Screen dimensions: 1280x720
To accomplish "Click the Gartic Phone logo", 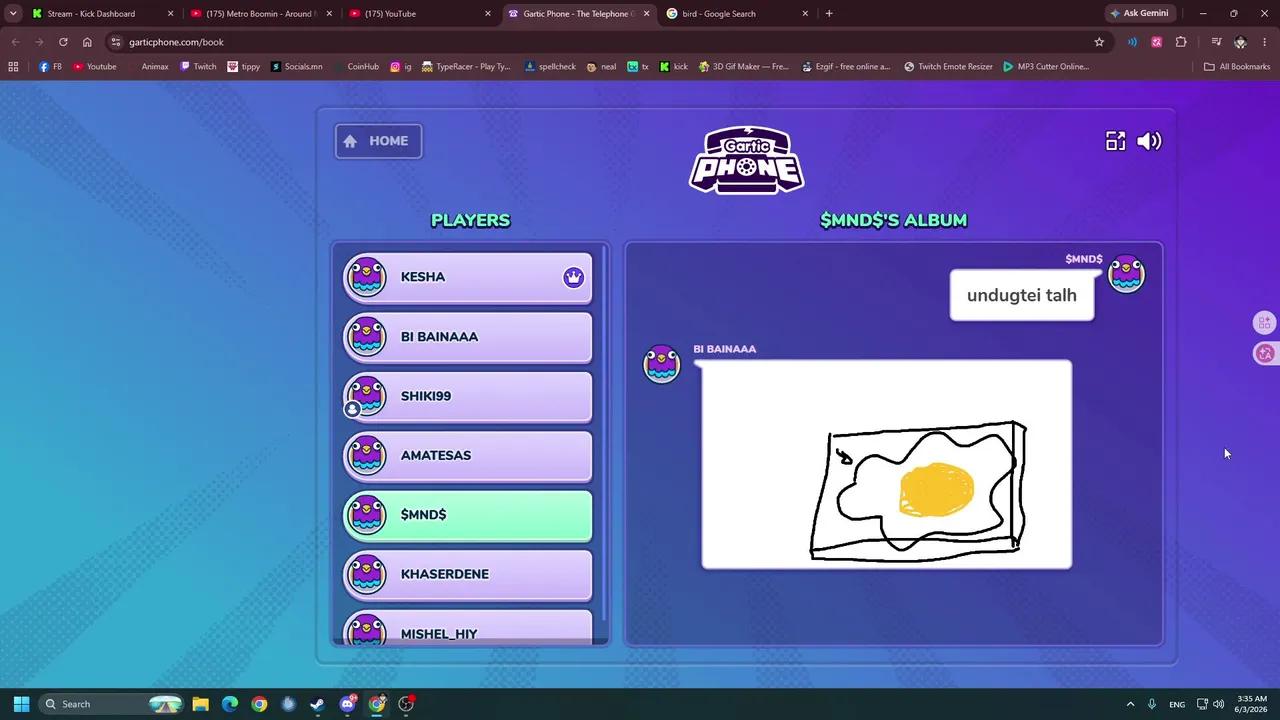I will click(x=746, y=160).
